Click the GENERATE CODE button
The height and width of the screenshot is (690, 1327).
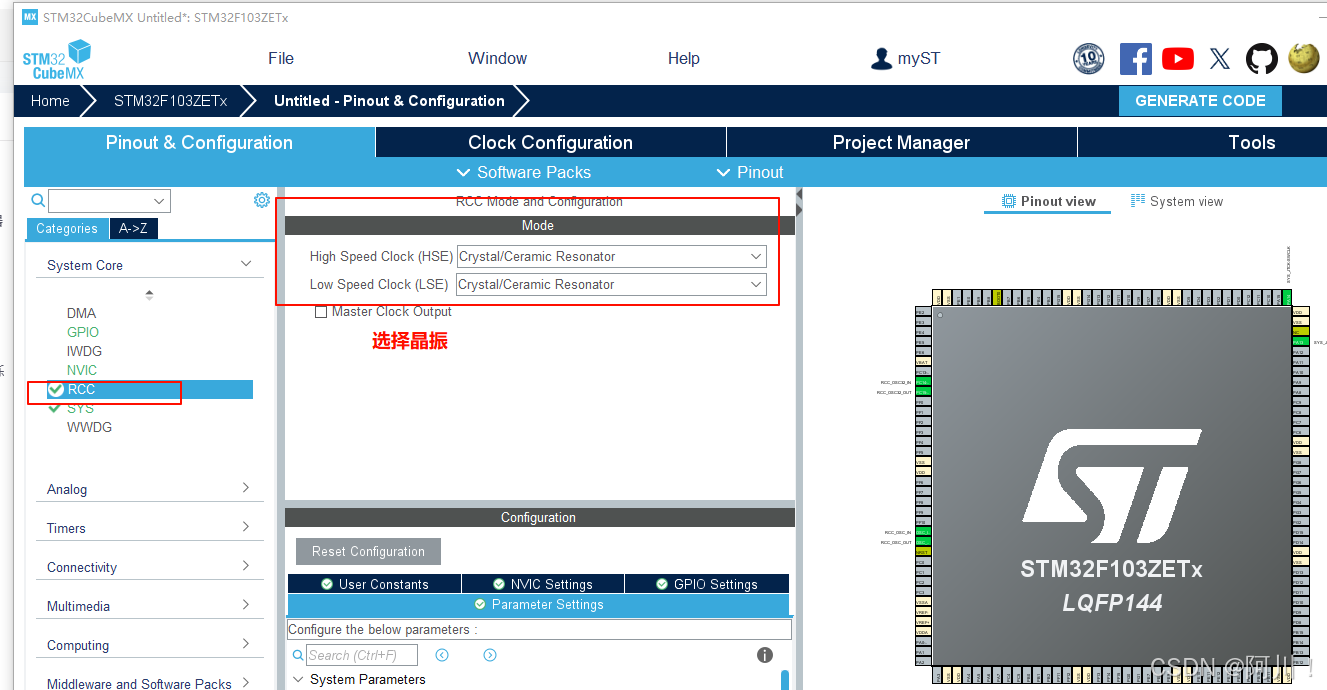coord(1200,101)
